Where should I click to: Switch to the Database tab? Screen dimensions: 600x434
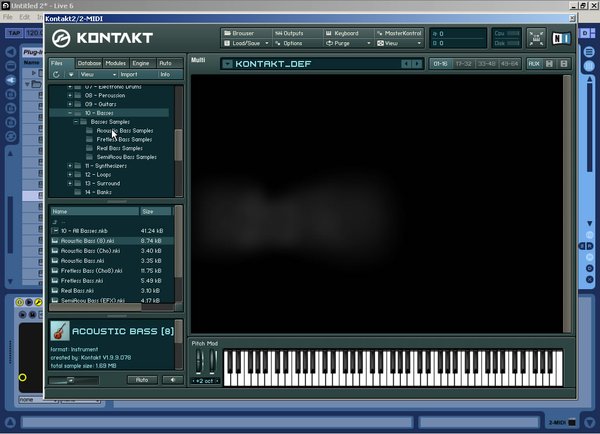89,63
